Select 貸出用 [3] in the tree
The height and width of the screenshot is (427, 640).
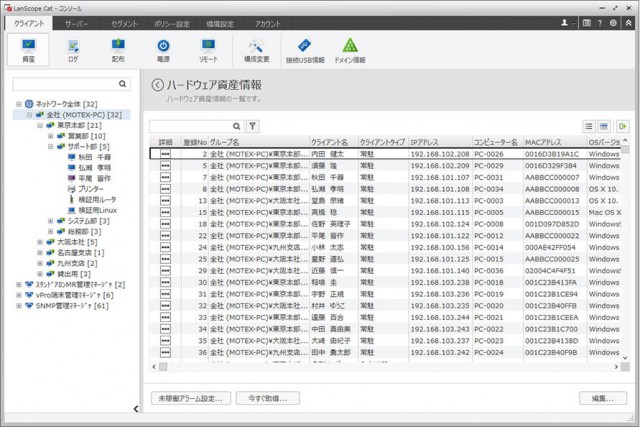coord(73,274)
